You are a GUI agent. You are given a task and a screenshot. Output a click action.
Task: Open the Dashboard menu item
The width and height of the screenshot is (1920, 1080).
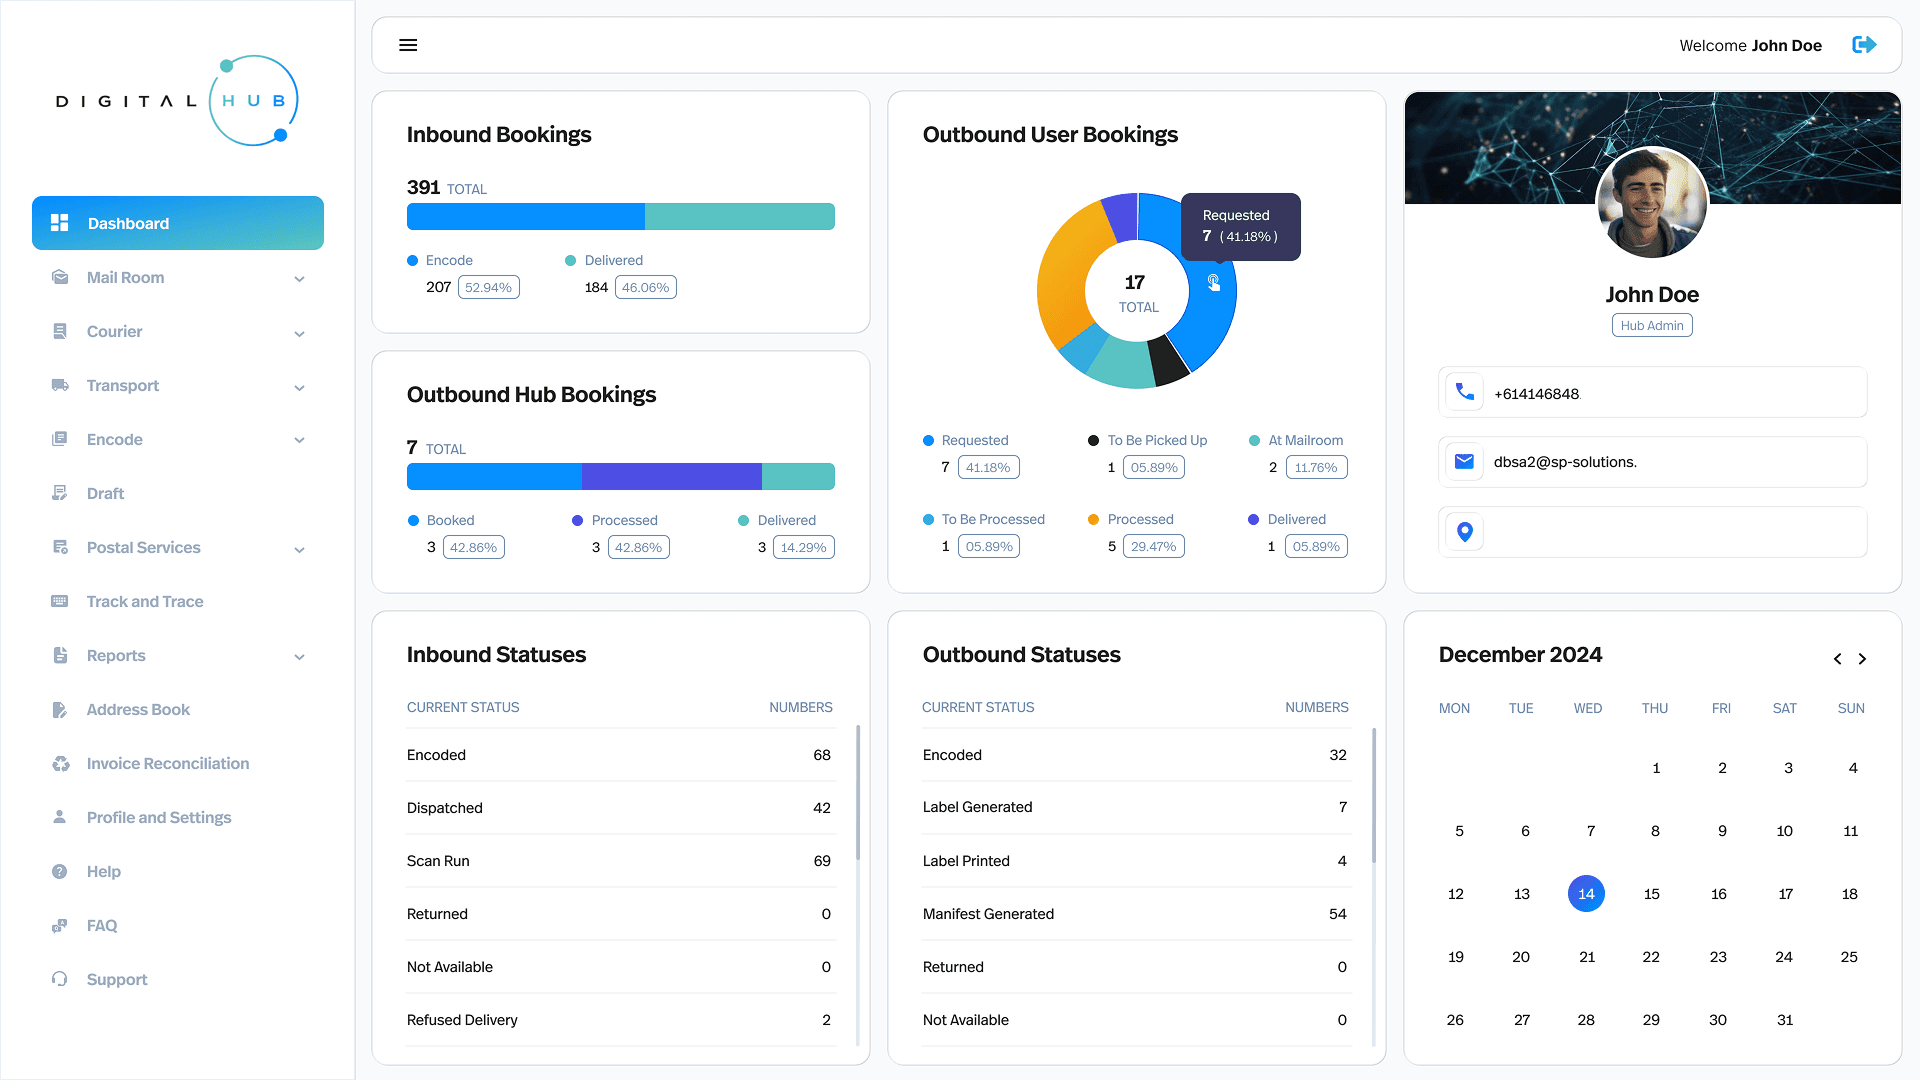pos(178,223)
